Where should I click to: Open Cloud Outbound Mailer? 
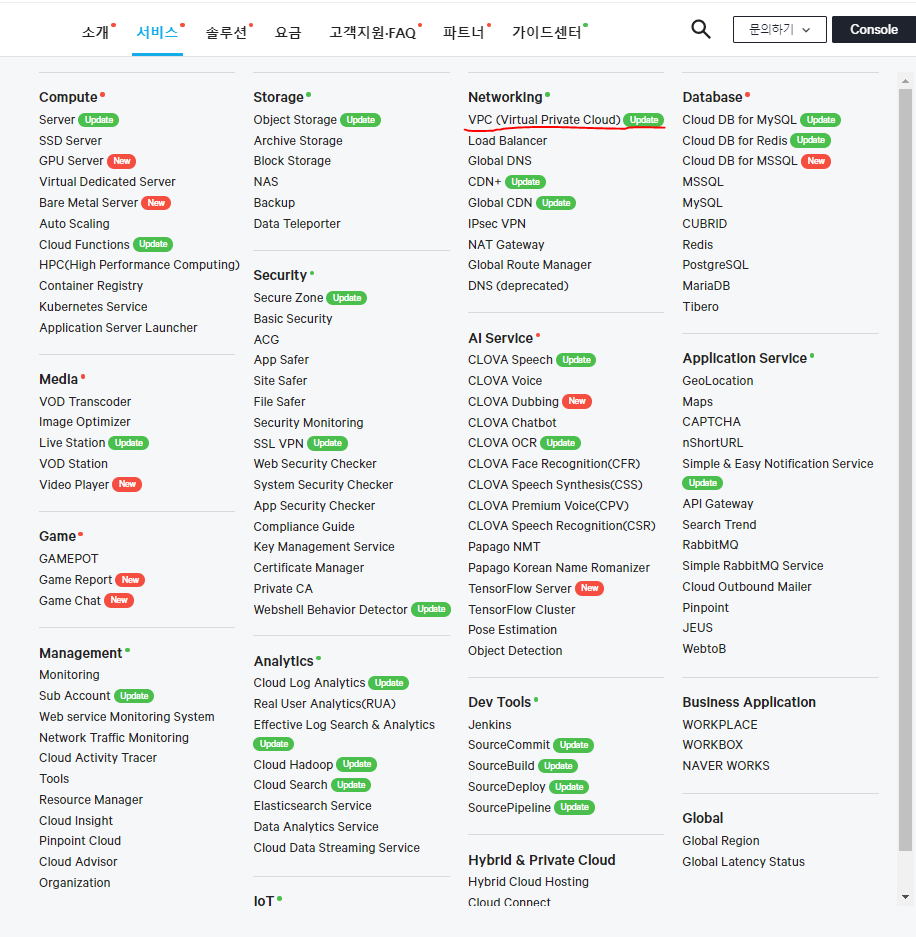(746, 587)
